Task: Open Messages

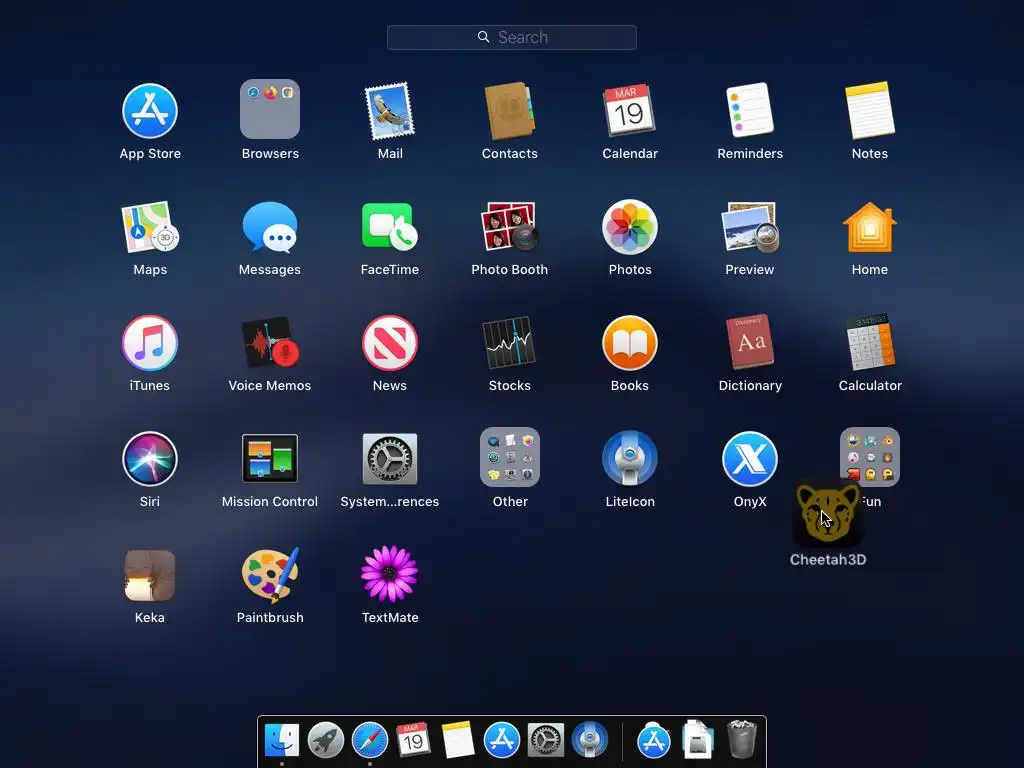Action: coord(270,227)
